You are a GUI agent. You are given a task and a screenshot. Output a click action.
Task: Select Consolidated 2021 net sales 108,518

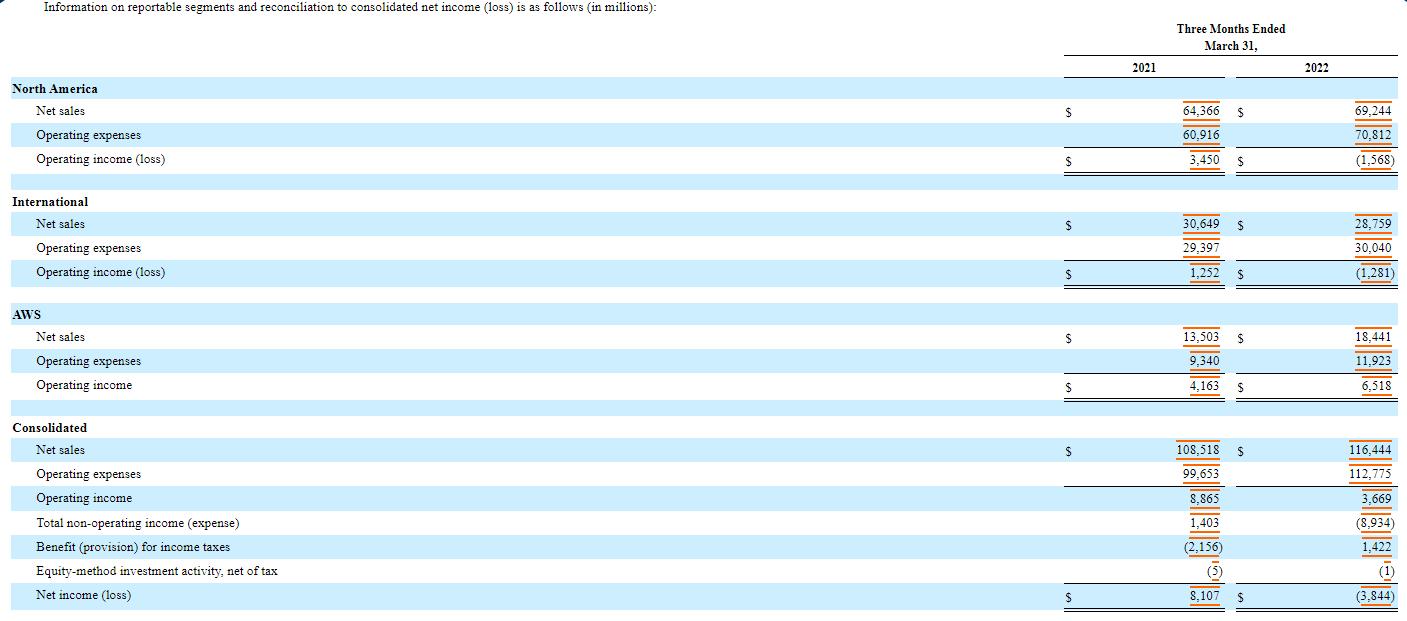coord(1198,450)
